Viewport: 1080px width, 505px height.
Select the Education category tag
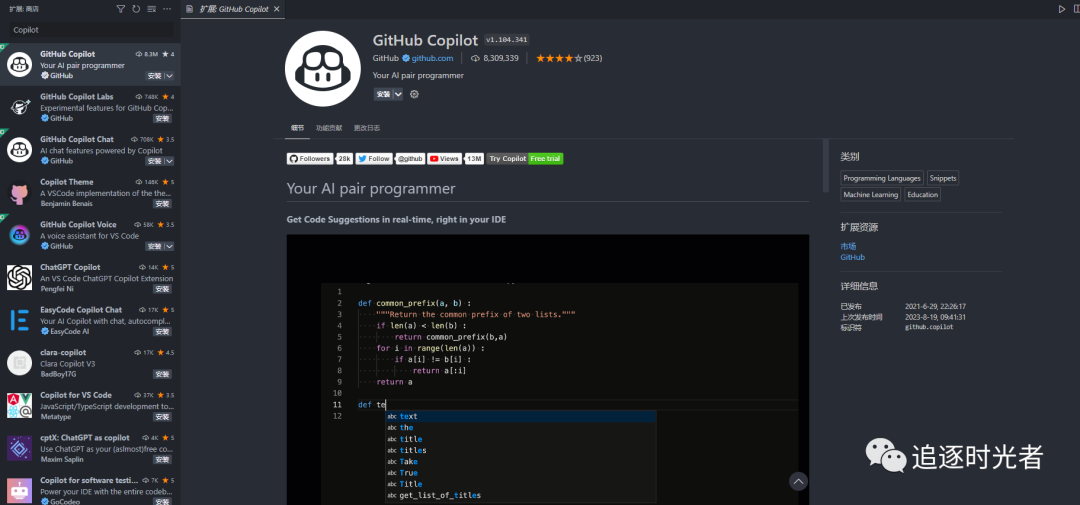(x=922, y=195)
